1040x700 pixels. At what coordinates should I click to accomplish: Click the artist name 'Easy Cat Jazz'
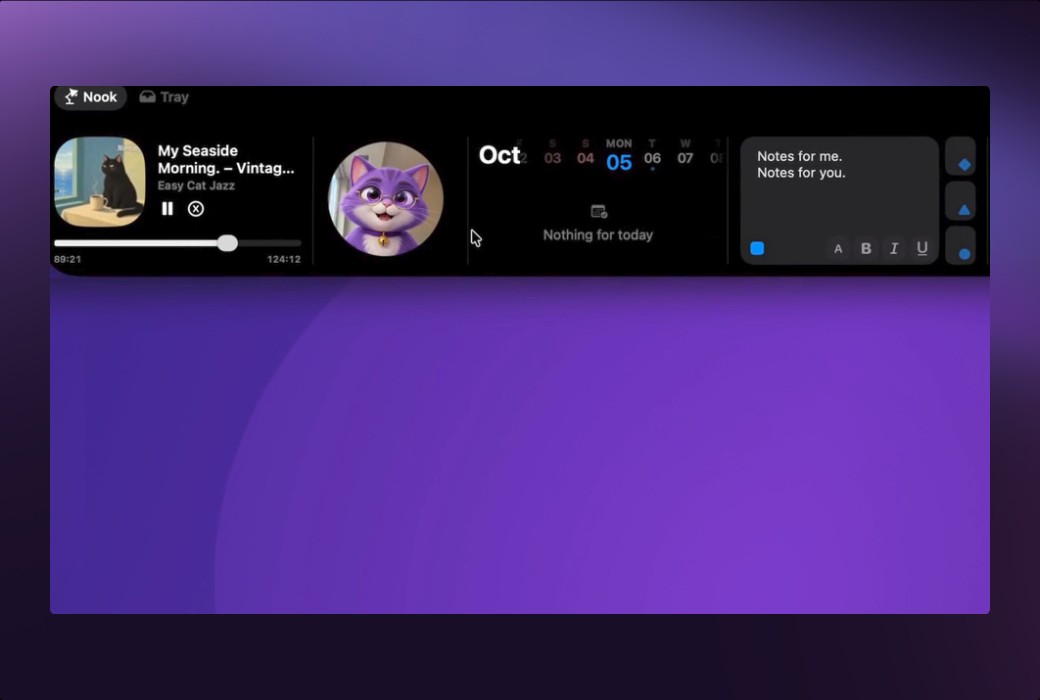point(196,186)
